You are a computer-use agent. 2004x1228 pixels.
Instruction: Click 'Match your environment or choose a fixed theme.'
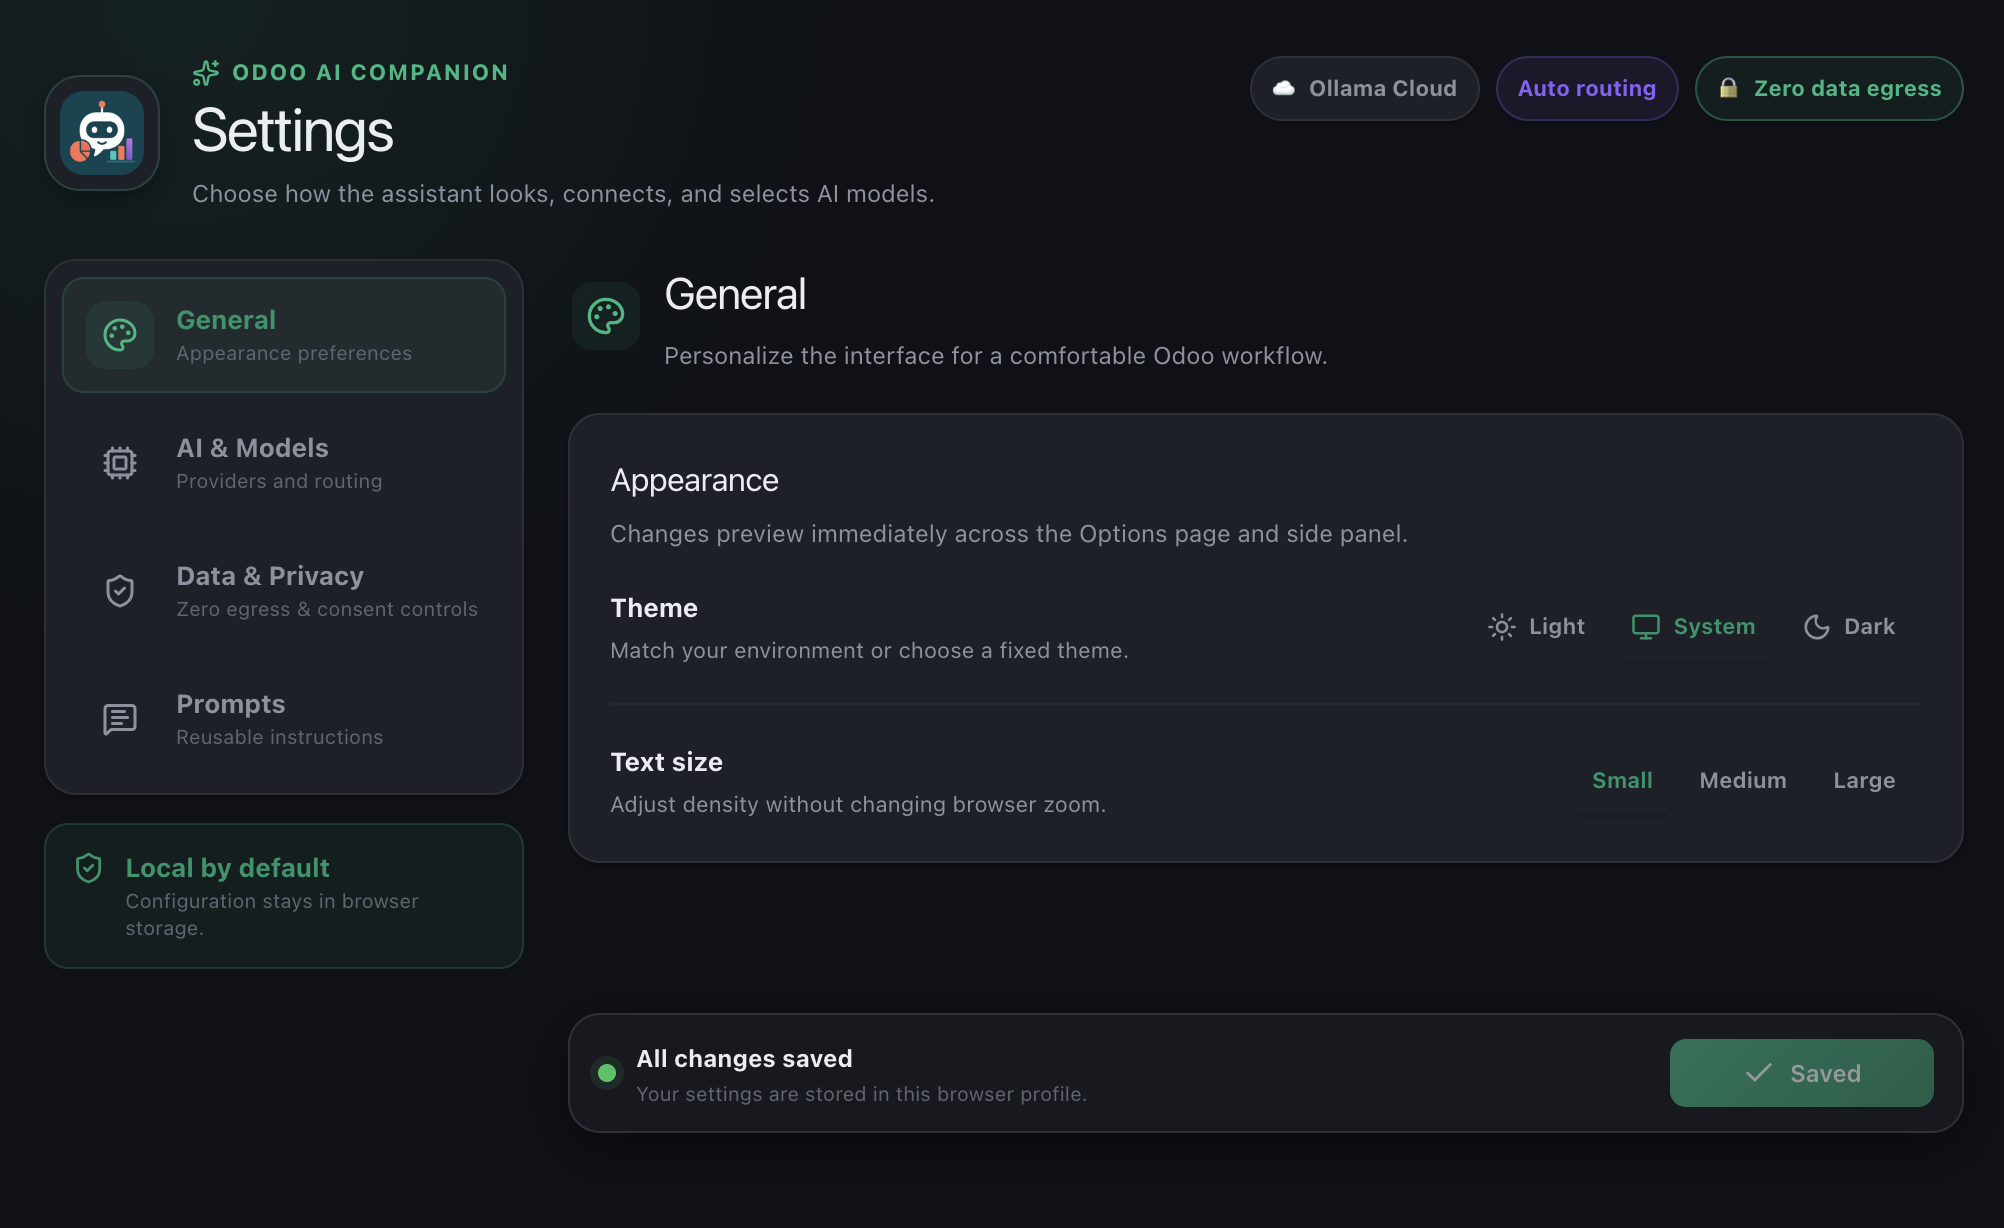(869, 651)
